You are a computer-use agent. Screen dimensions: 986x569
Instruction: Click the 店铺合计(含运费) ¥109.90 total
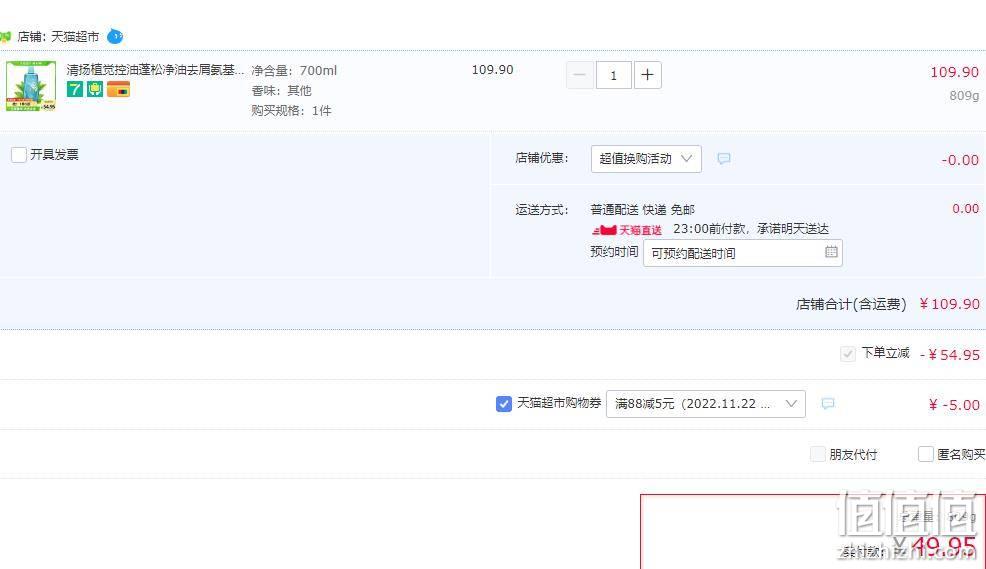tap(887, 304)
